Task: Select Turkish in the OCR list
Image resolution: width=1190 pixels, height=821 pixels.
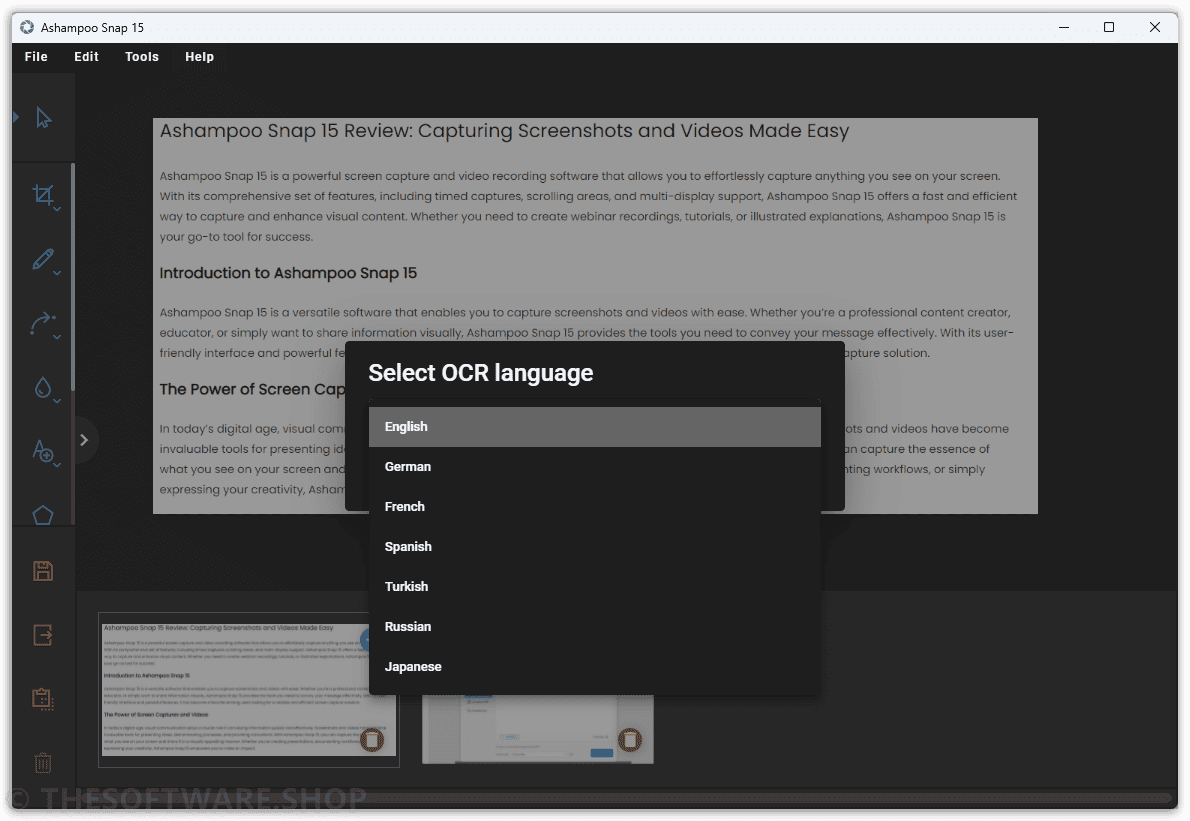Action: coord(594,587)
